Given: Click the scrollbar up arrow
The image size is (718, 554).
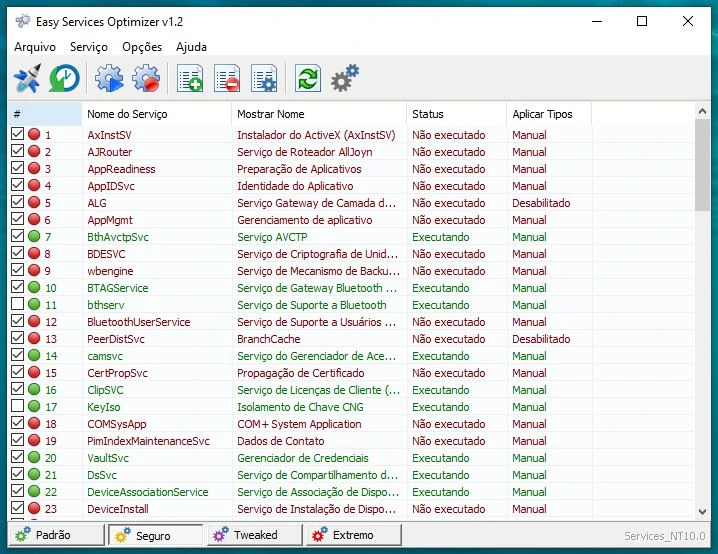Looking at the screenshot, I should tap(702, 111).
